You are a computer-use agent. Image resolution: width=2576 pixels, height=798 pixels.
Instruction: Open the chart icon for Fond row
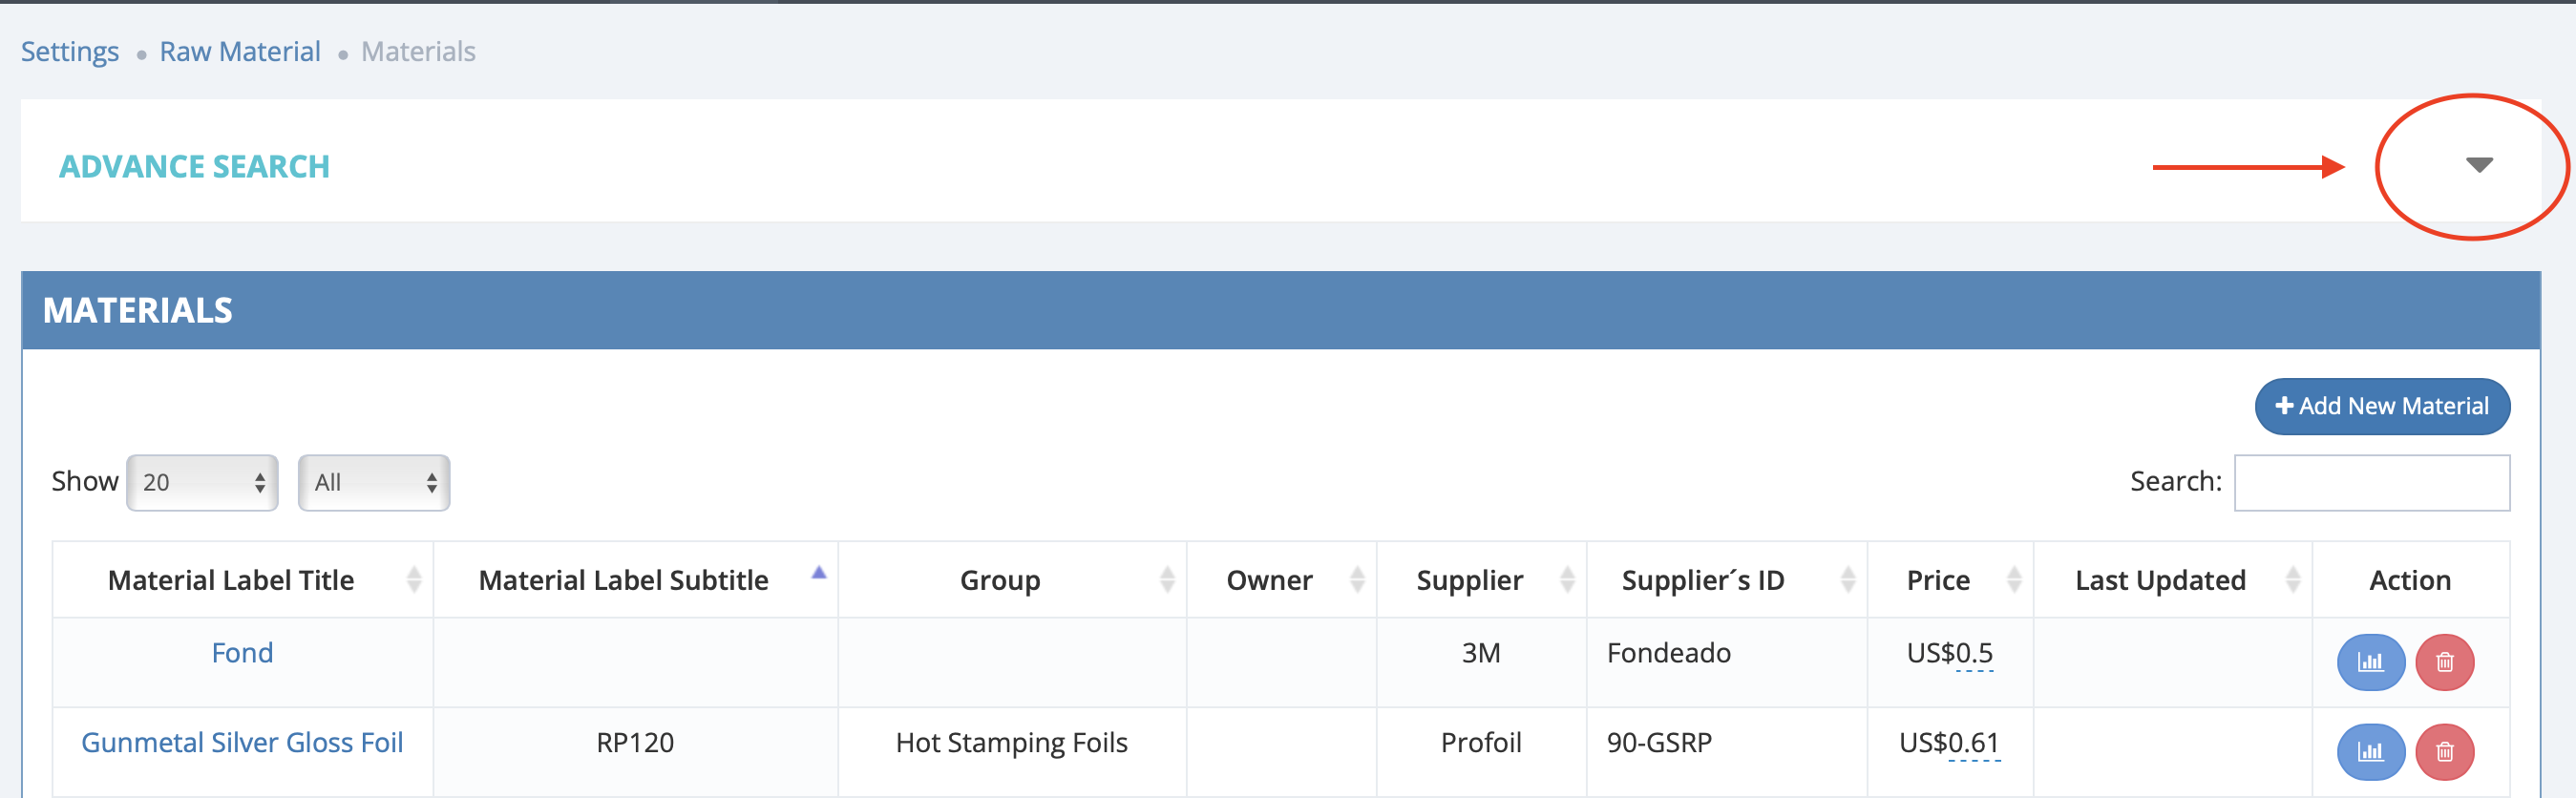coord(2370,662)
